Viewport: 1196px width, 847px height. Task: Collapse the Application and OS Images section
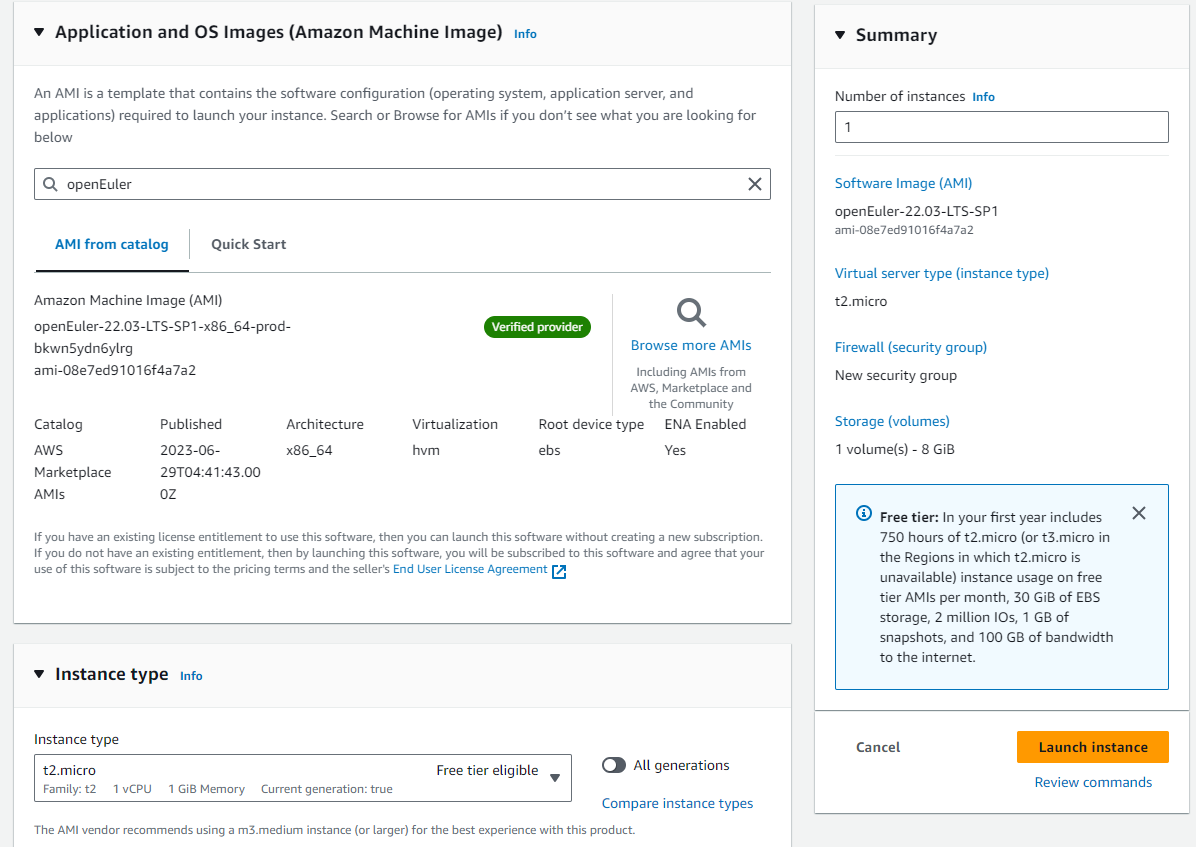[39, 32]
